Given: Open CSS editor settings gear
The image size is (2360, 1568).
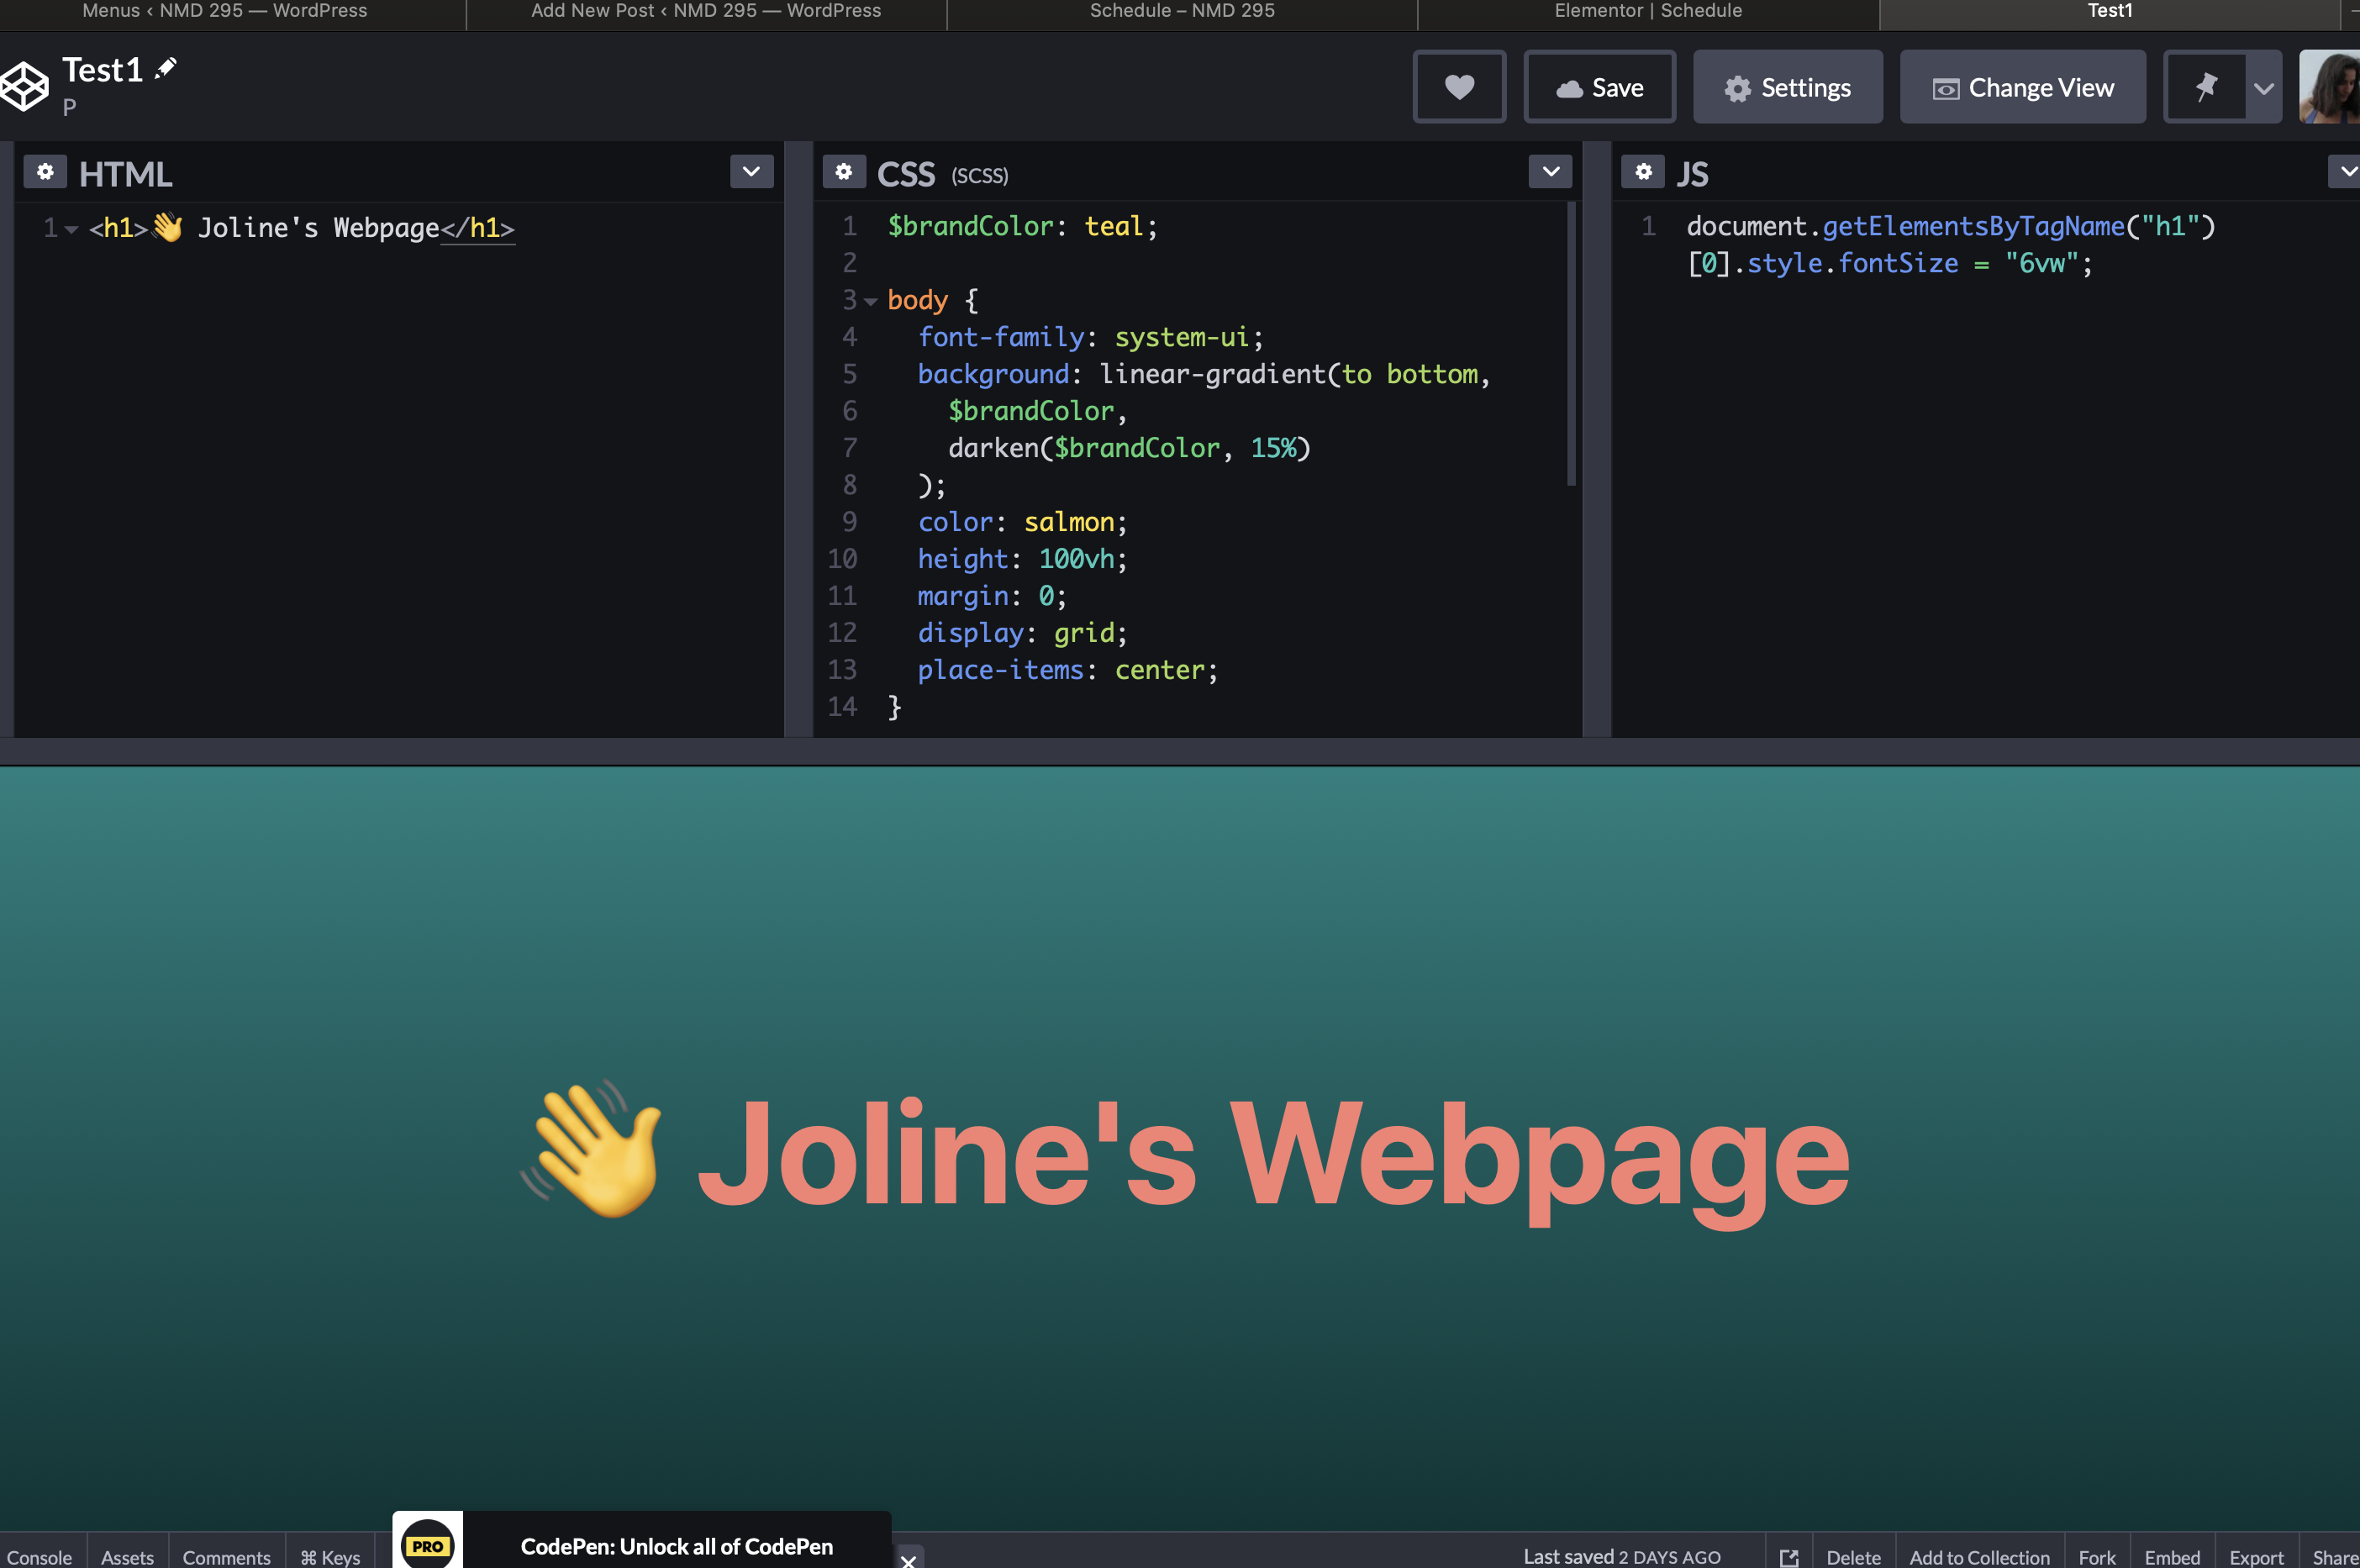Looking at the screenshot, I should [843, 172].
